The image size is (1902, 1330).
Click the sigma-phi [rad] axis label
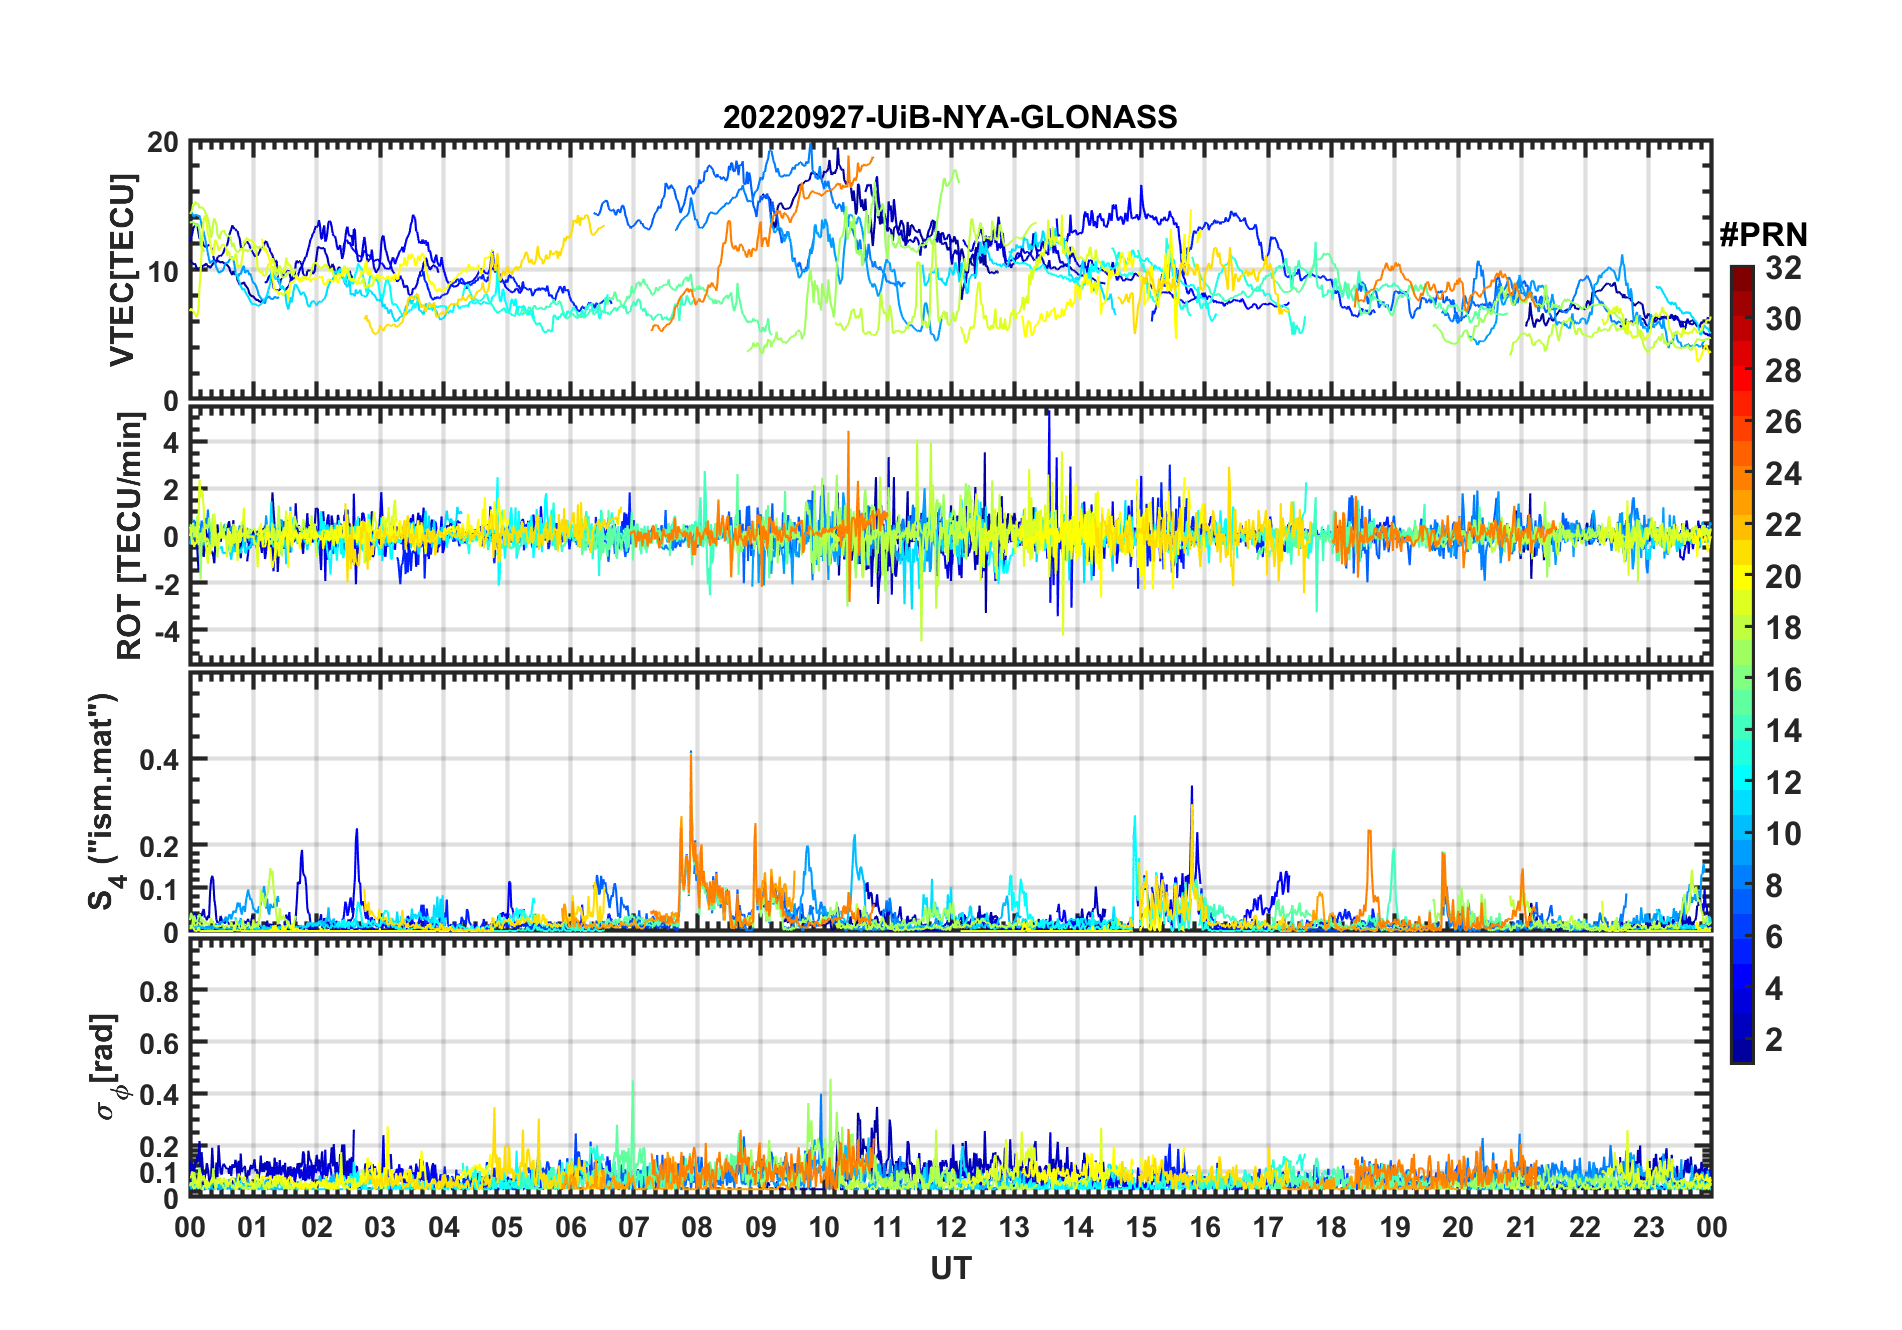coord(112,1066)
